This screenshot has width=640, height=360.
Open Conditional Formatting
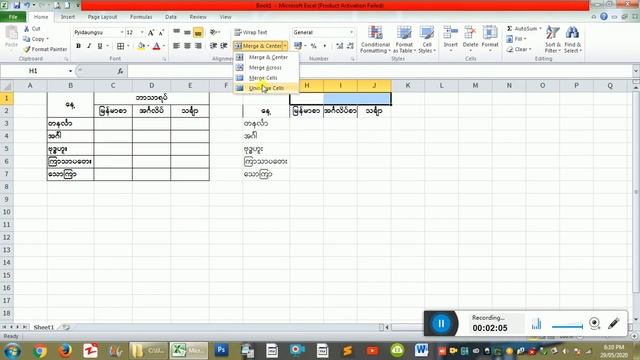tap(375, 39)
